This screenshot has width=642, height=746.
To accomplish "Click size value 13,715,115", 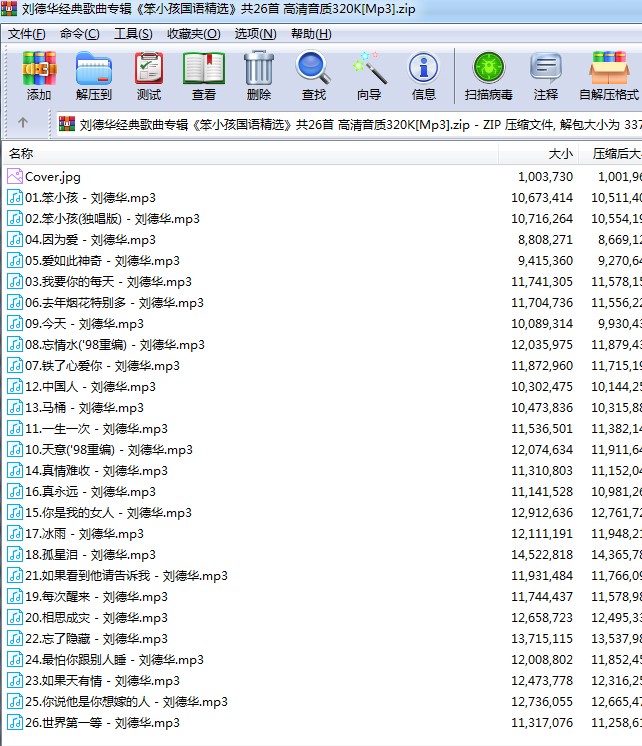I will [542, 638].
